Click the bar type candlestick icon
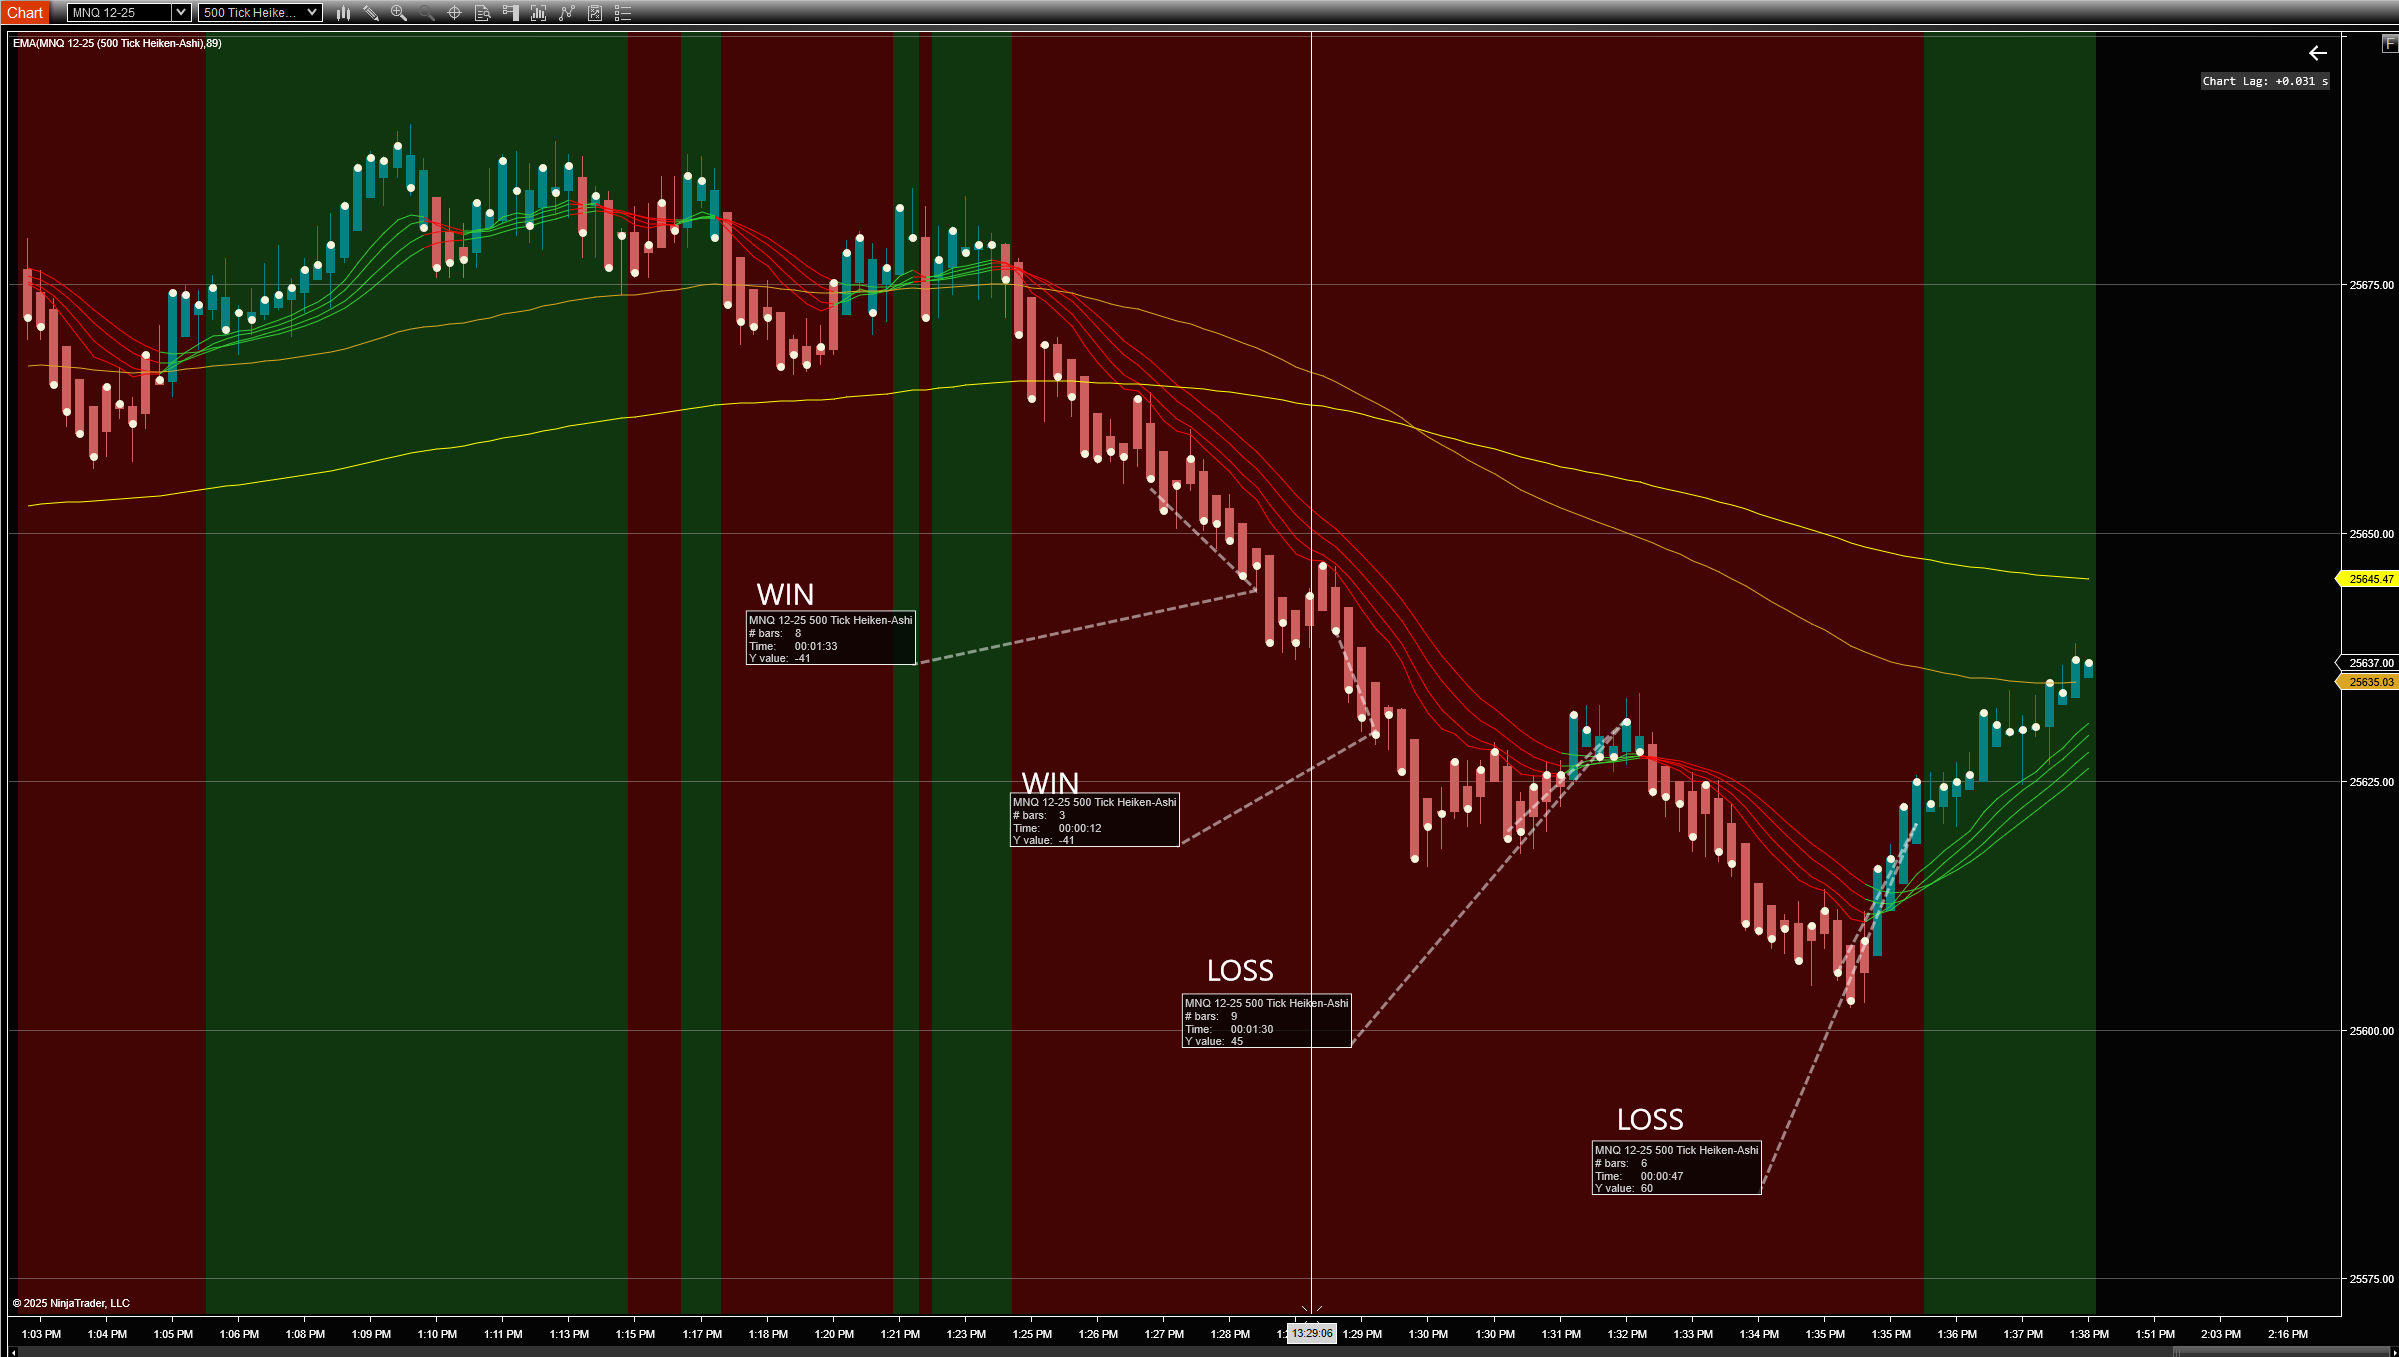This screenshot has height=1357, width=2399. 343,13
